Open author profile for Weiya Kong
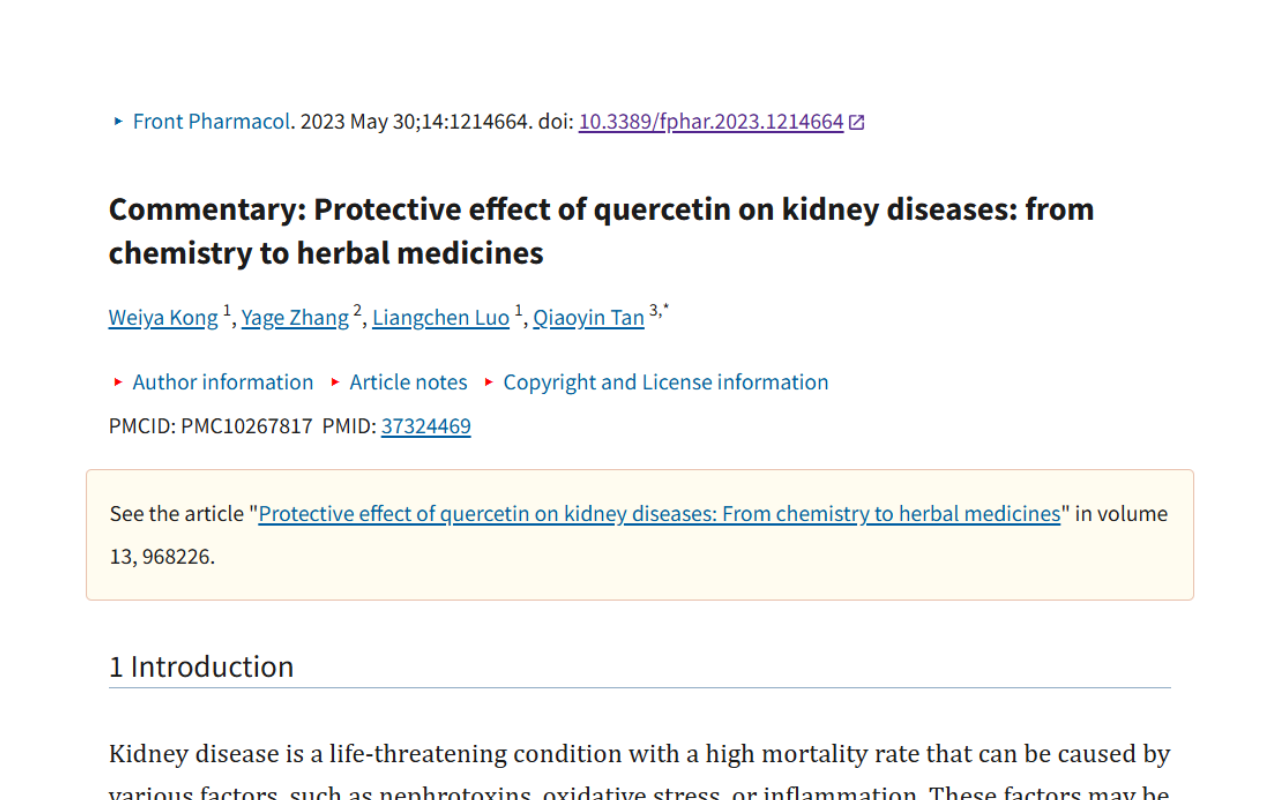The height and width of the screenshot is (800, 1280). pos(162,317)
